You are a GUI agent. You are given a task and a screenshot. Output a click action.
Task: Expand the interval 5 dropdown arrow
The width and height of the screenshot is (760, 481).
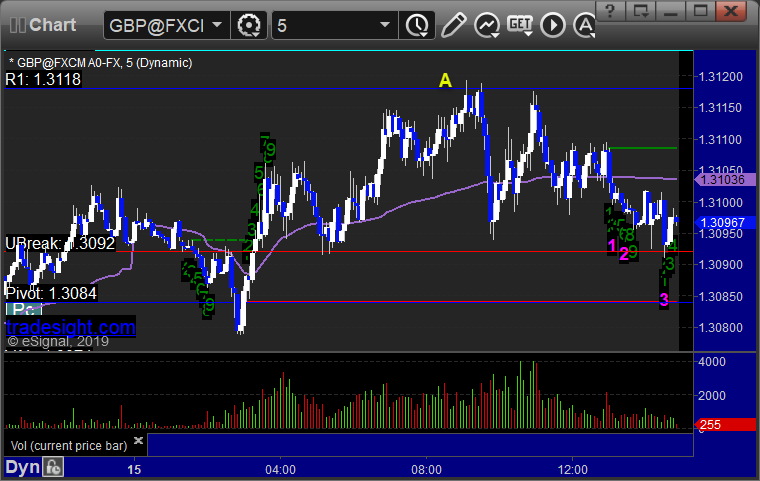click(385, 24)
